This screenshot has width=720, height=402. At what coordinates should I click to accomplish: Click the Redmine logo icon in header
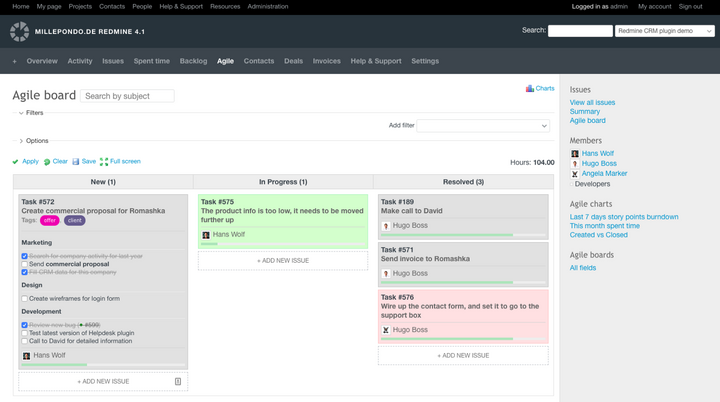pyautogui.click(x=19, y=32)
